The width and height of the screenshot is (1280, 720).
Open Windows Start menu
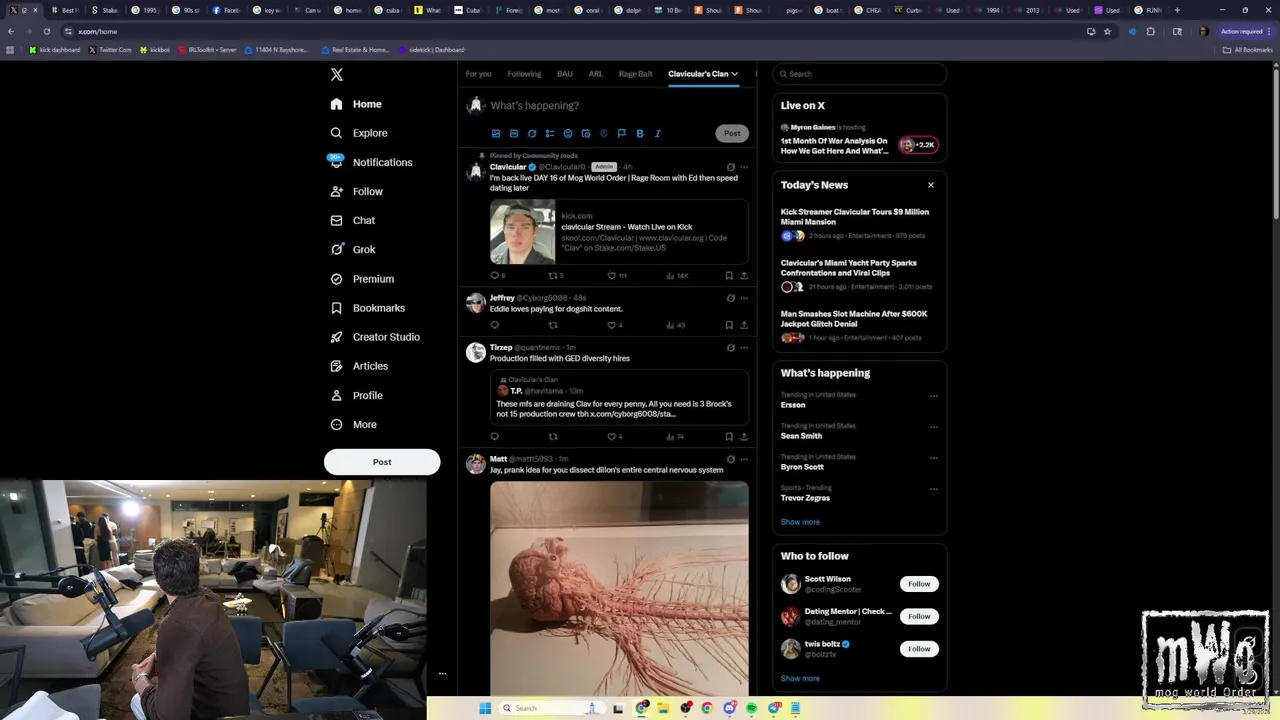[485, 708]
